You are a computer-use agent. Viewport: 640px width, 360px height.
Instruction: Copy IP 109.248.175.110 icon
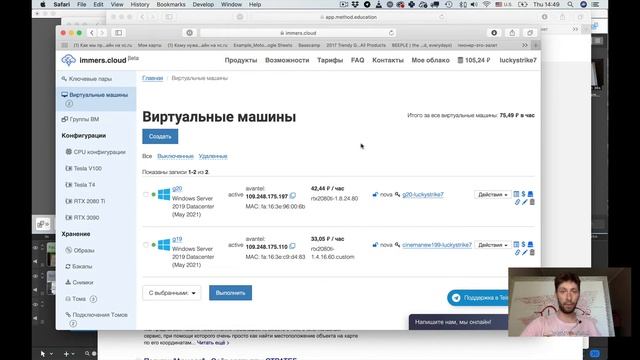pos(292,247)
